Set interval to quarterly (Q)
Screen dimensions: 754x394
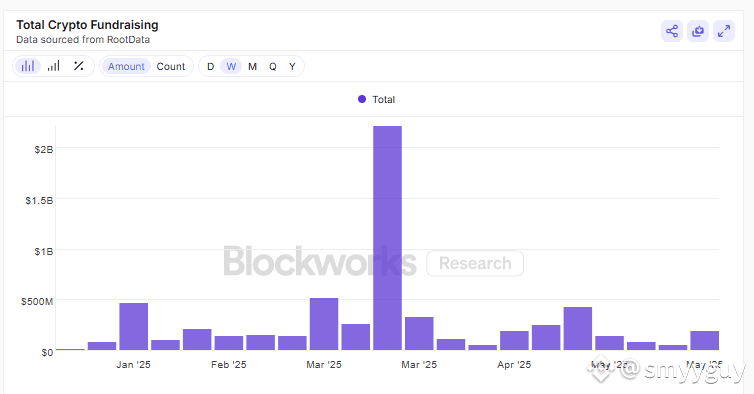273,66
